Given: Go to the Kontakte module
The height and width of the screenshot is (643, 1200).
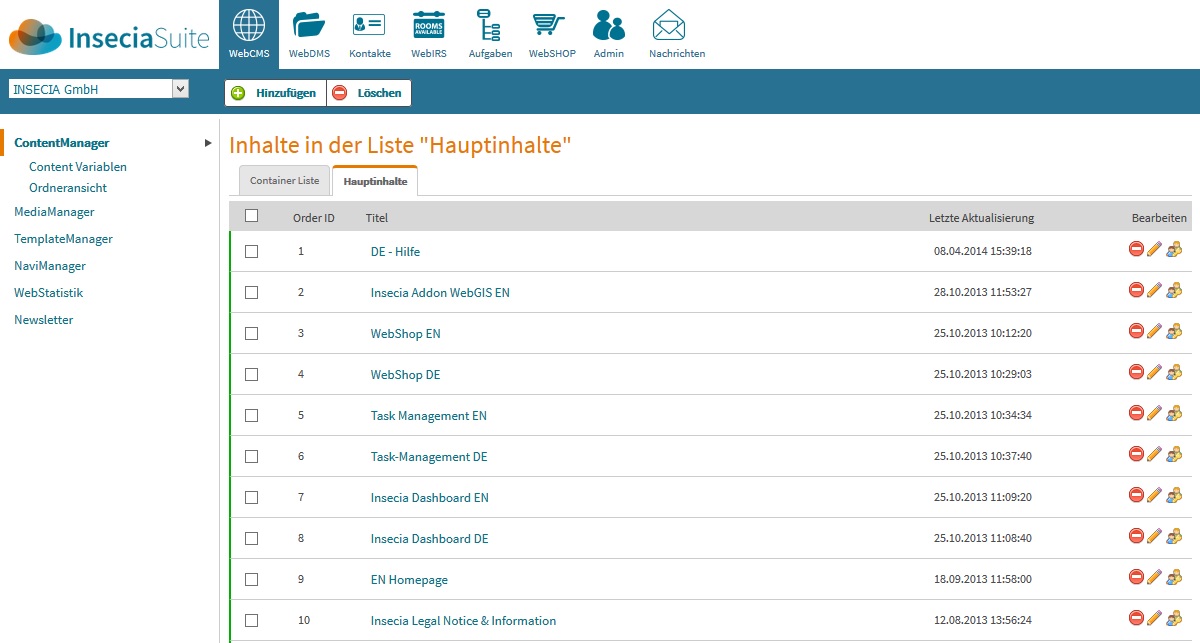Looking at the screenshot, I should pos(369,34).
